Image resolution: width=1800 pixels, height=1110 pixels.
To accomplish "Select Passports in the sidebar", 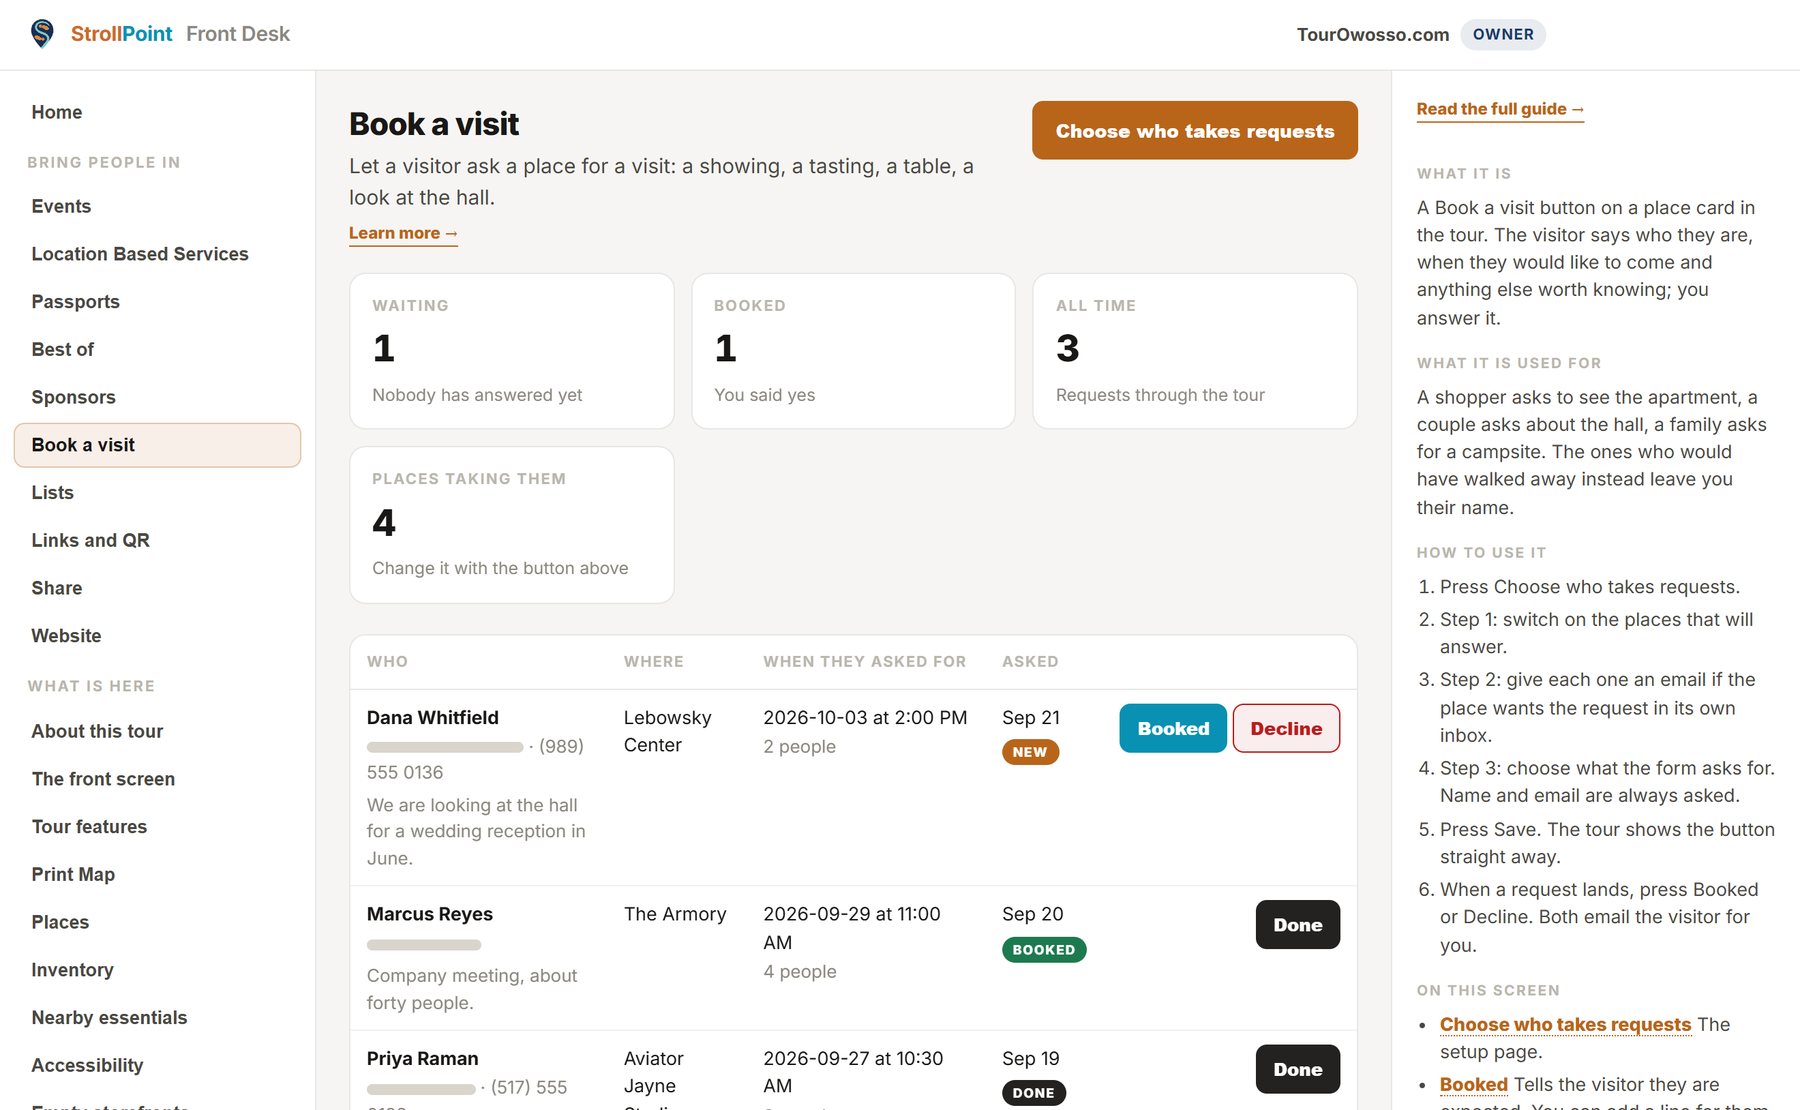I will [x=75, y=302].
